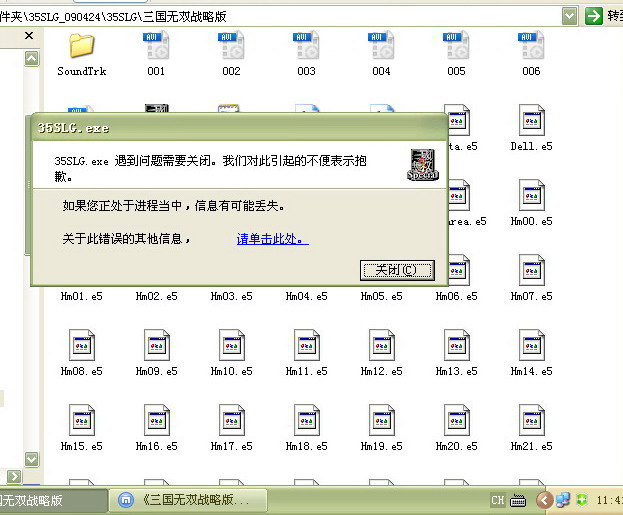Click the Hm05.e5 file name
623x515 pixels.
coord(381,296)
